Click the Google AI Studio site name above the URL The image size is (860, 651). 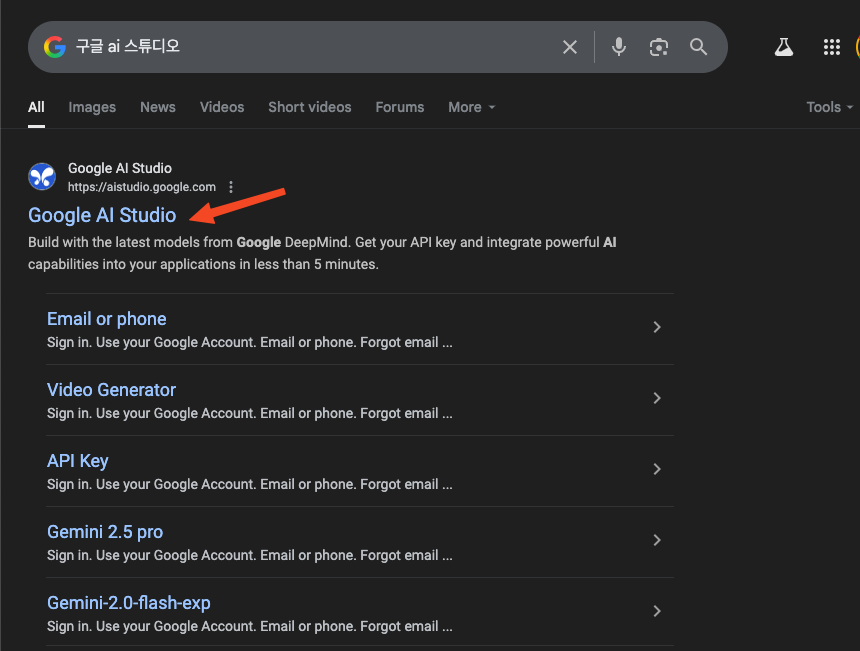tap(120, 168)
